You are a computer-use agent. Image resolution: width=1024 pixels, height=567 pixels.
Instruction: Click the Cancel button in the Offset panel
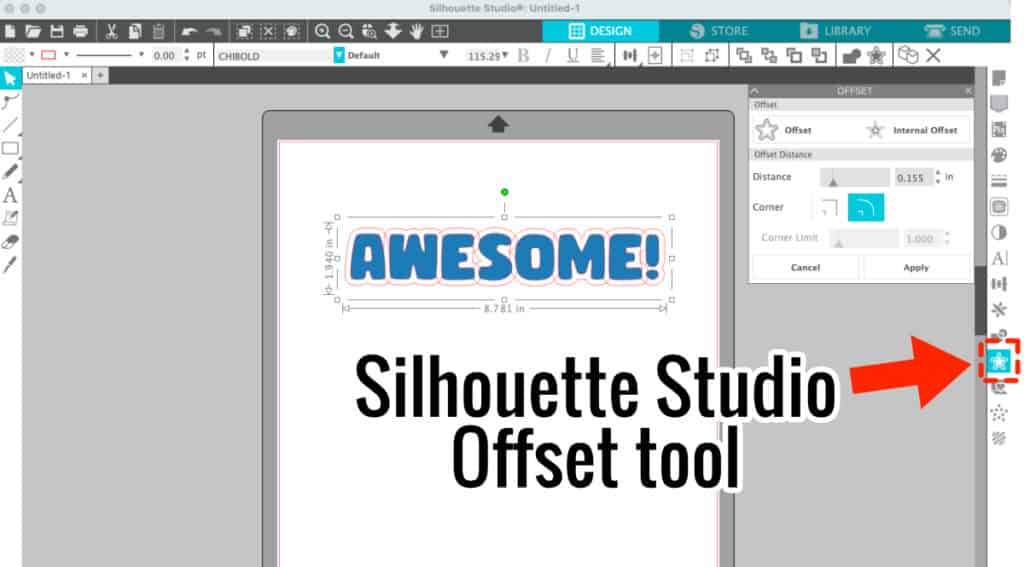coord(805,268)
